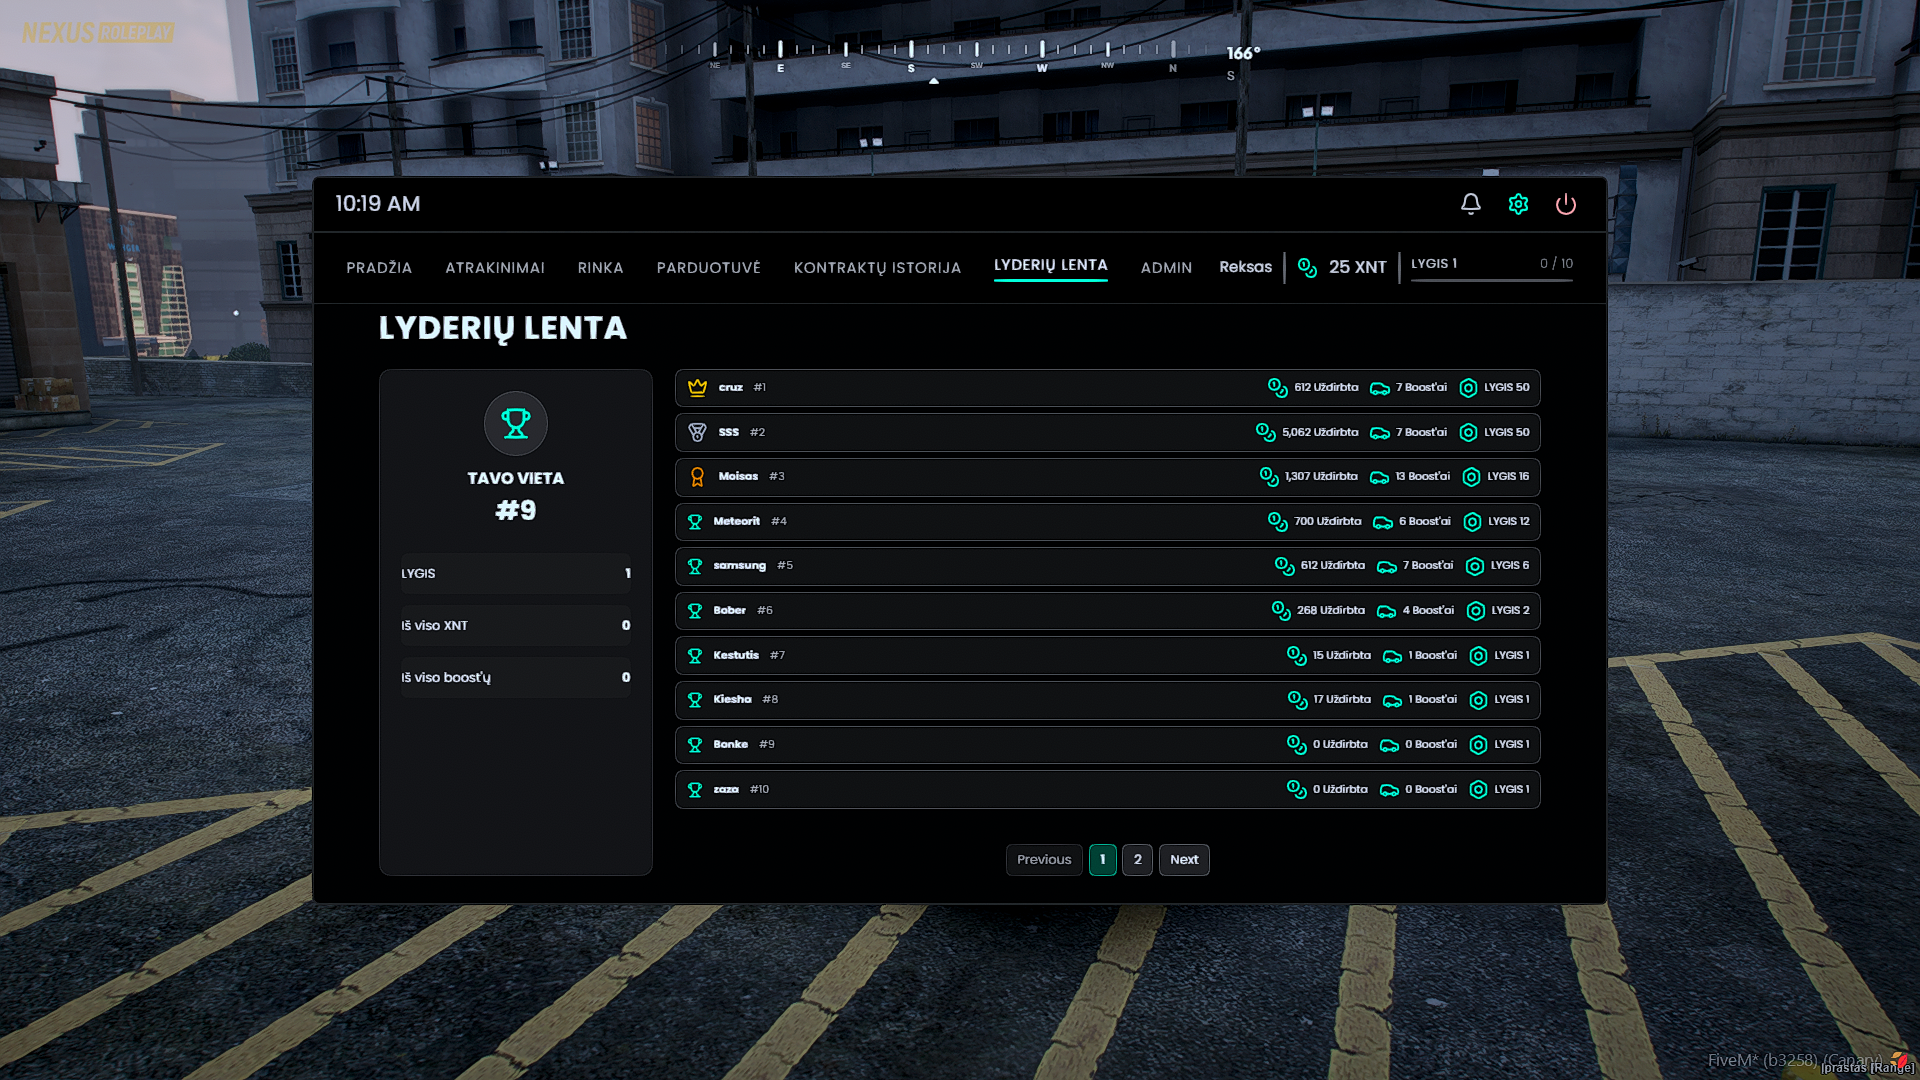Click the LYGIS 1 progress bar

1491,280
